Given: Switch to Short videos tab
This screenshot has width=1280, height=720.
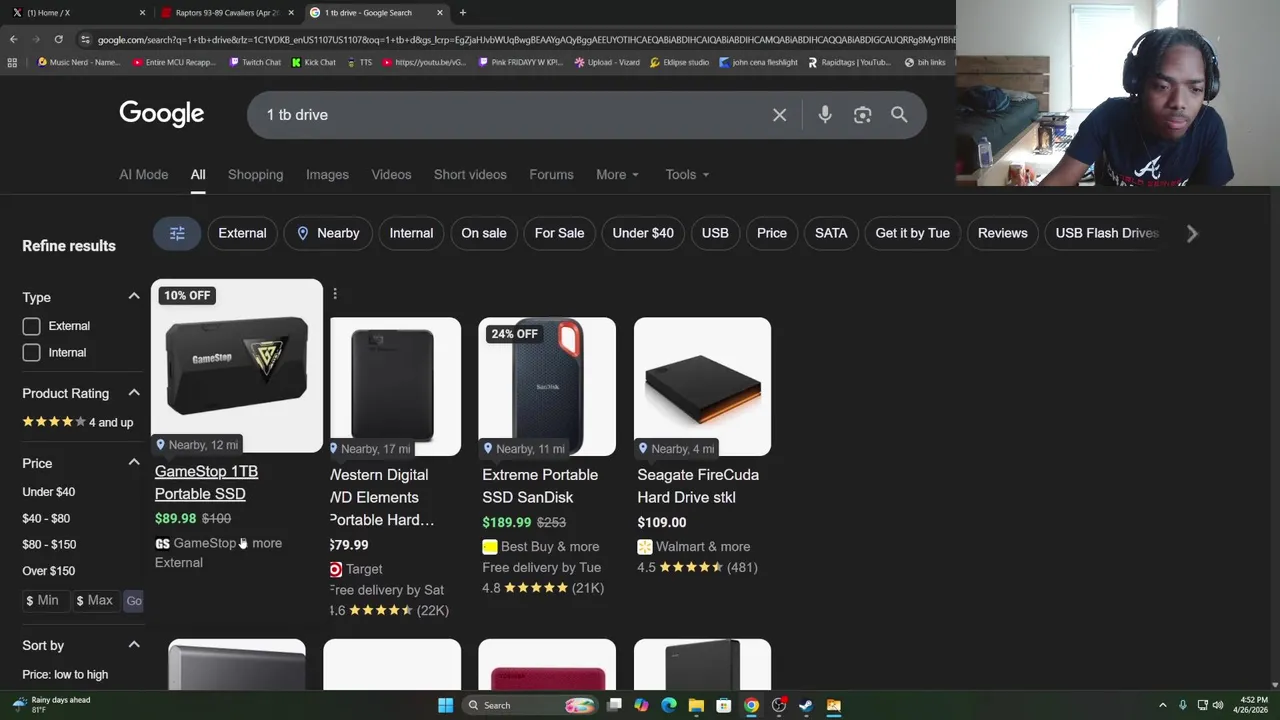Looking at the screenshot, I should (x=470, y=174).
